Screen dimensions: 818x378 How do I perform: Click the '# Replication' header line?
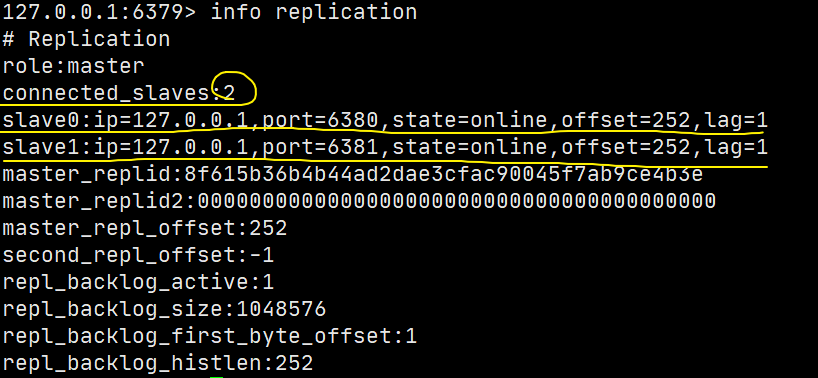click(x=86, y=39)
